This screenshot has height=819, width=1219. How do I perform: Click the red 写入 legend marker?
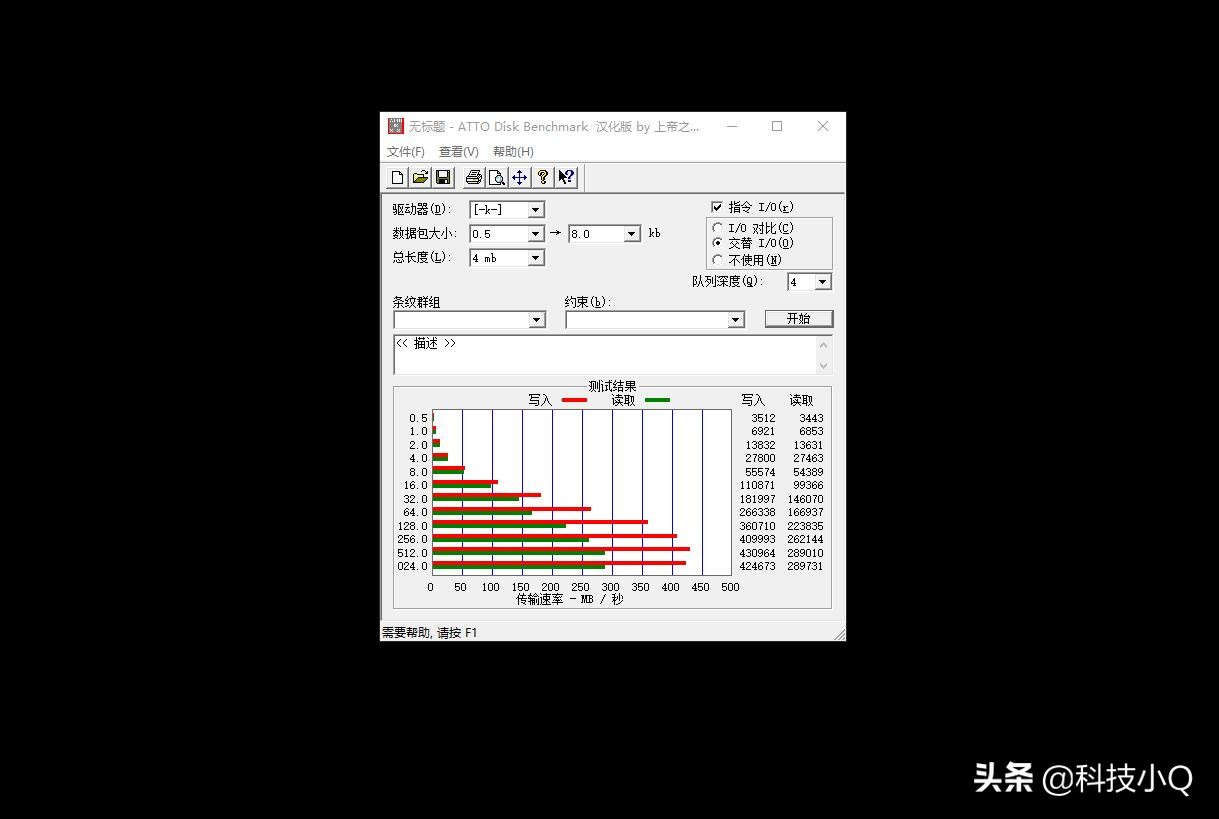(574, 399)
